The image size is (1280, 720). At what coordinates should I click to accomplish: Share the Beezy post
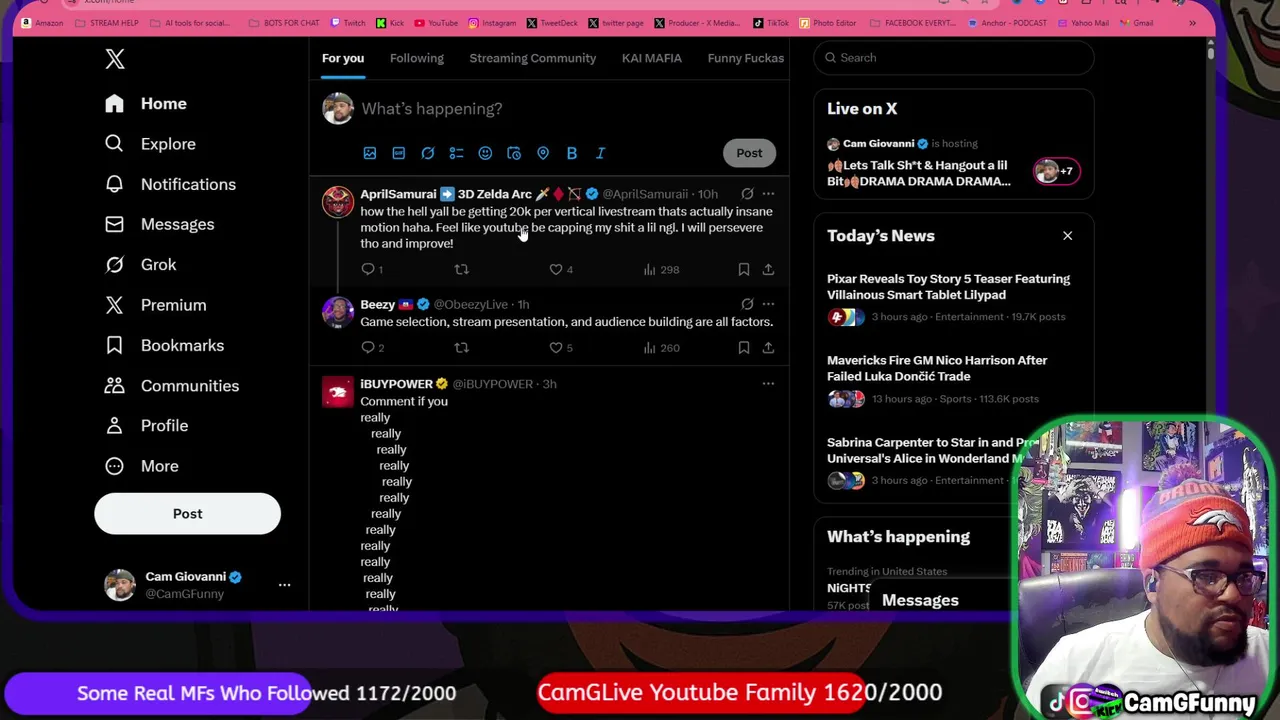pos(768,348)
